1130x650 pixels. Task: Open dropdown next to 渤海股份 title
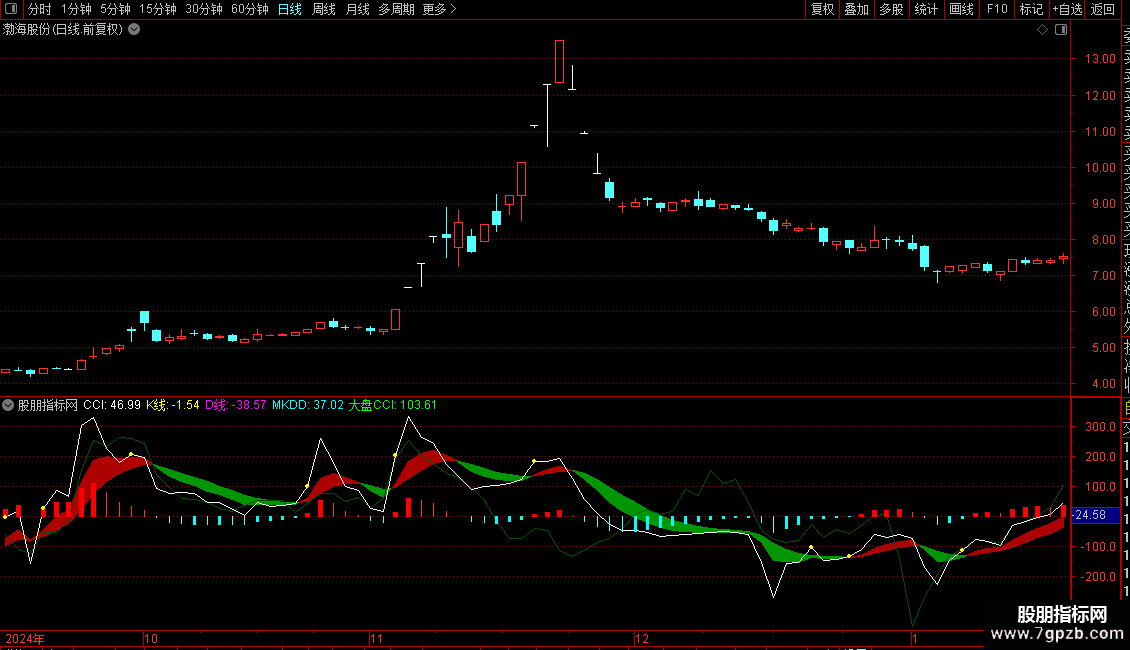pyautogui.click(x=134, y=29)
